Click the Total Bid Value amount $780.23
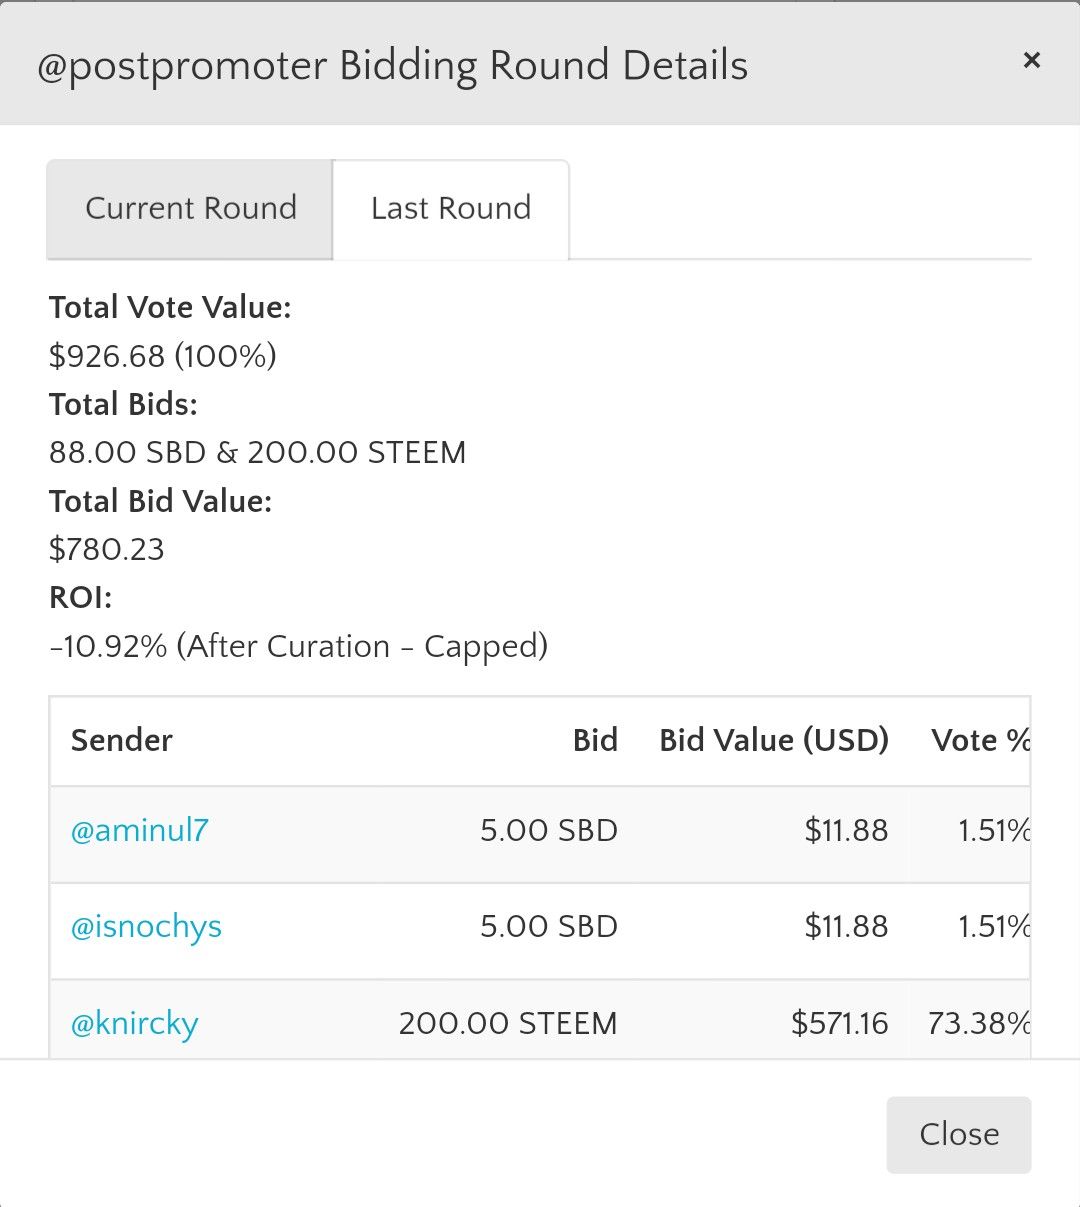 coord(107,549)
